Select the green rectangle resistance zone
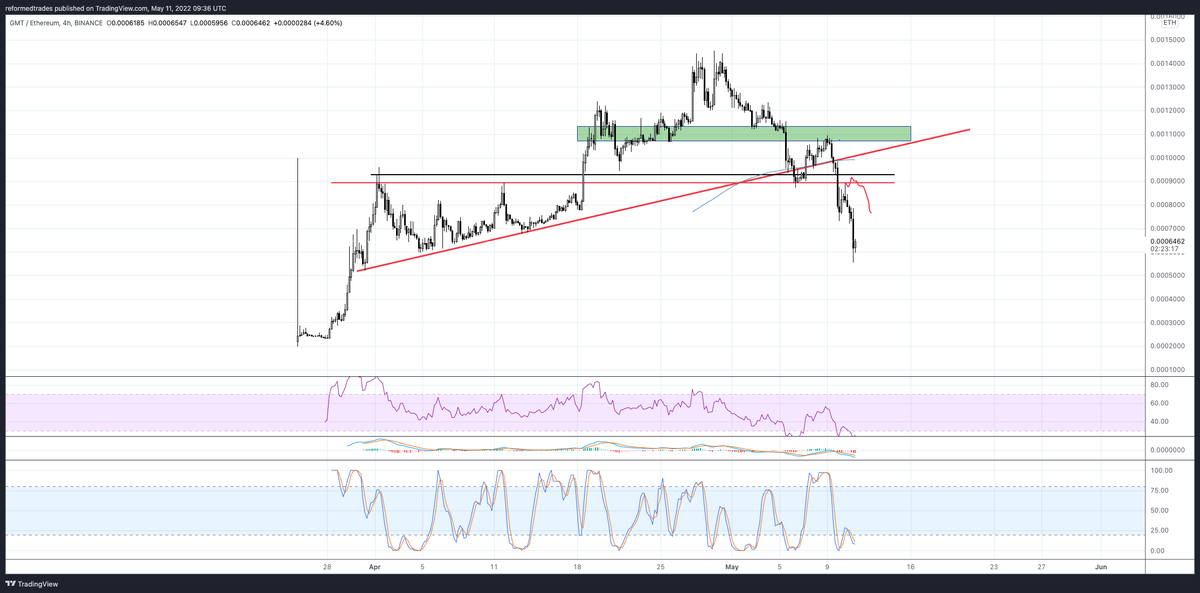The height and width of the screenshot is (593, 1200). [743, 133]
